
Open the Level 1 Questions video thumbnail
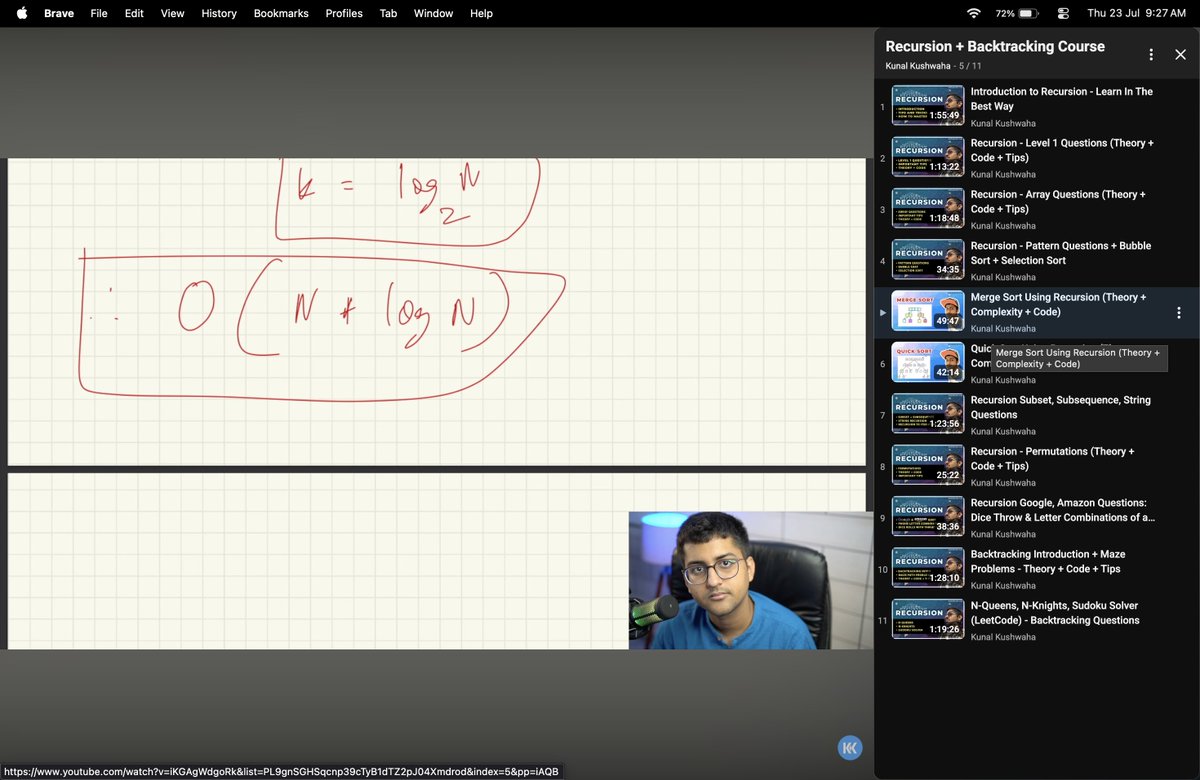pos(928,158)
